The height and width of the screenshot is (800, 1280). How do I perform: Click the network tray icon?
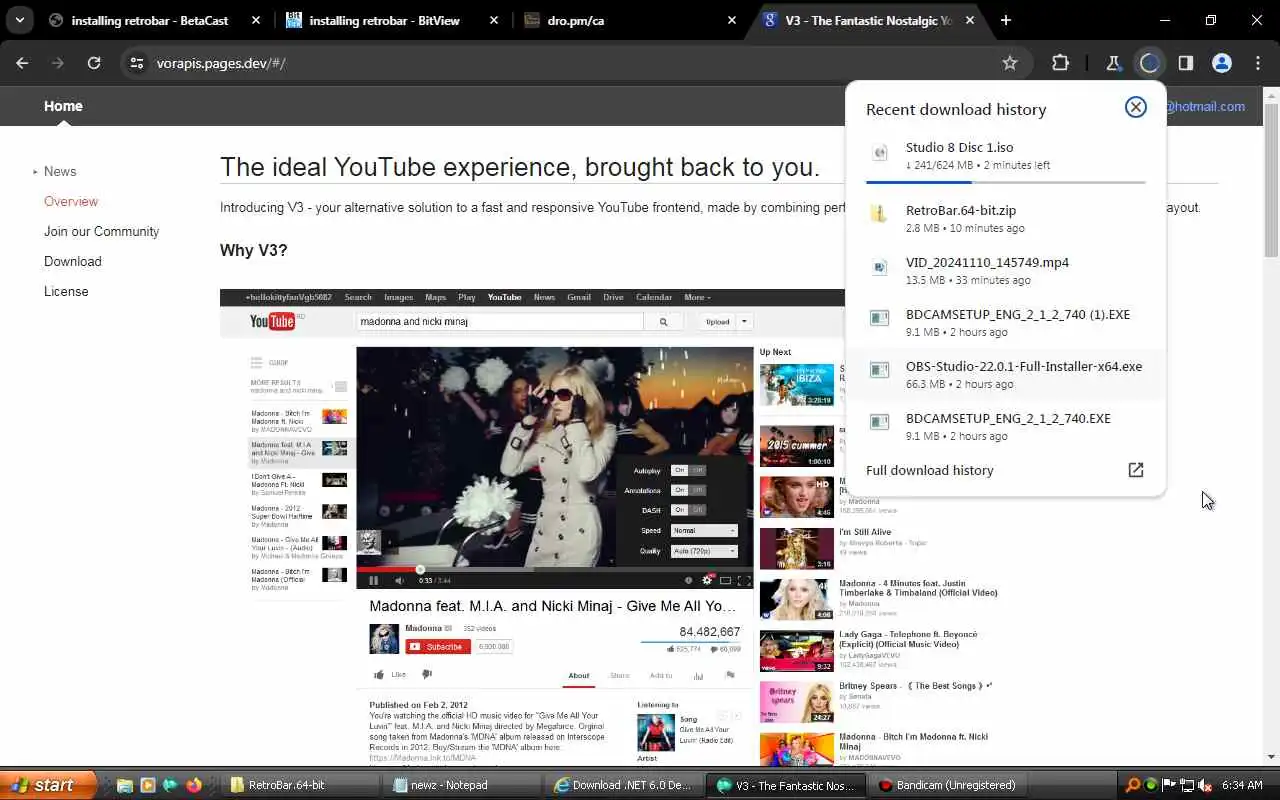(x=1188, y=785)
